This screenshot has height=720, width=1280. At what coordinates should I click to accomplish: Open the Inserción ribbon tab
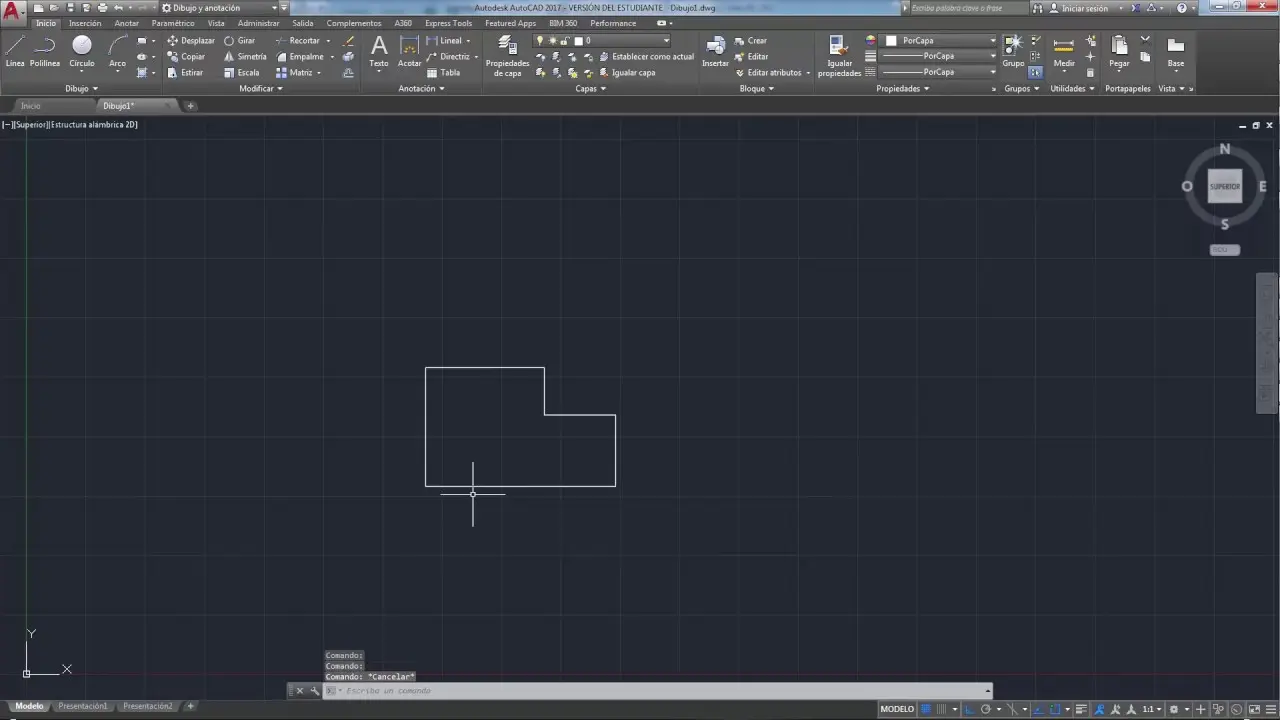coord(85,23)
